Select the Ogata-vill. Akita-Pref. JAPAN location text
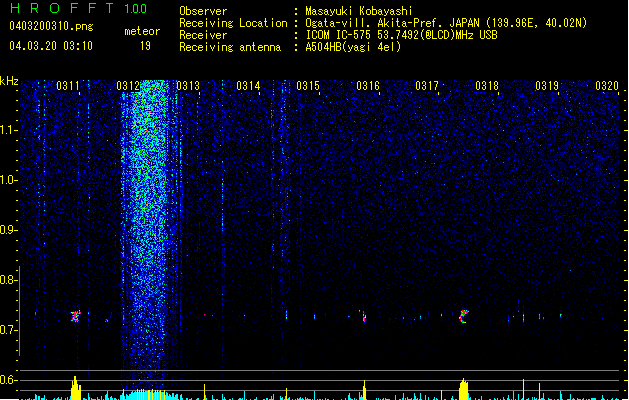 click(x=446, y=23)
